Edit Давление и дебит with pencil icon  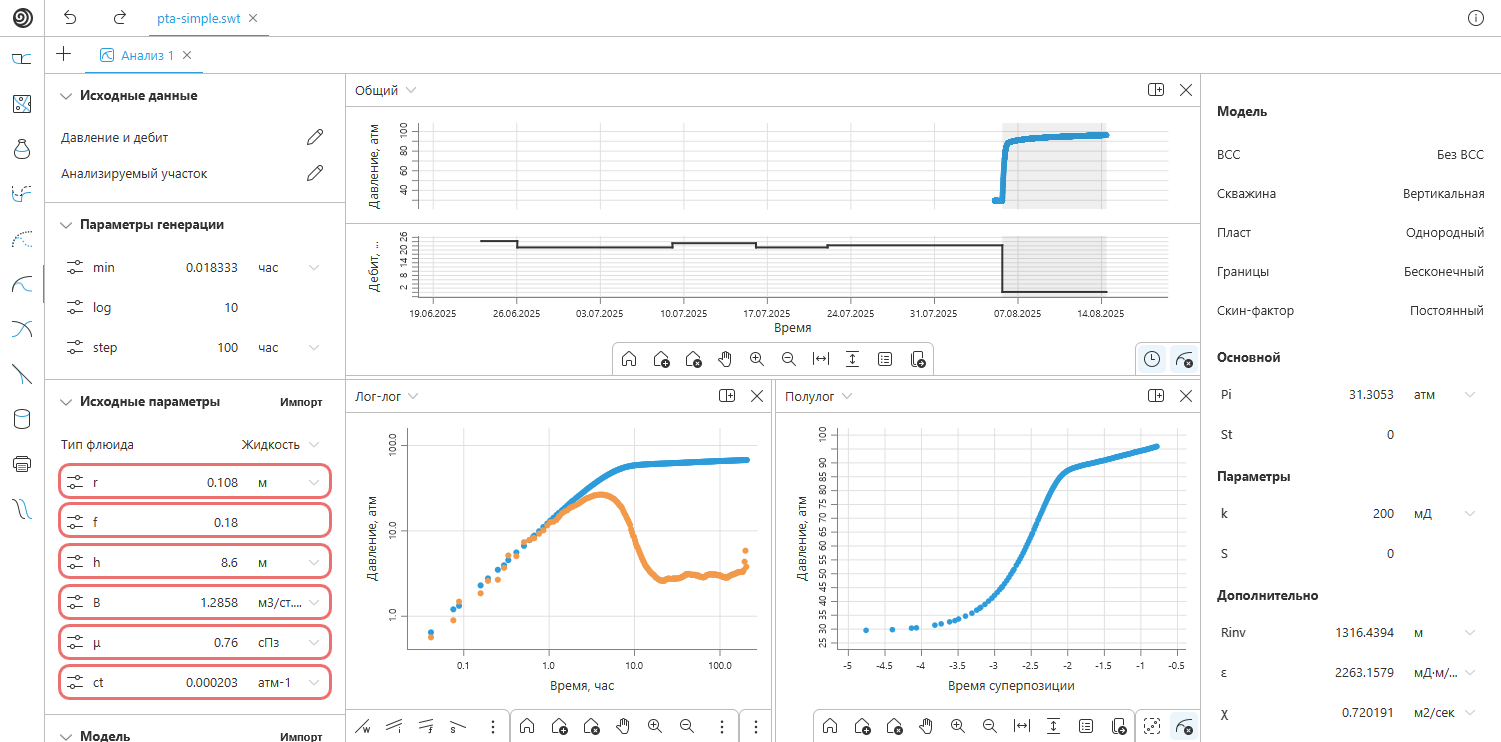tap(315, 137)
